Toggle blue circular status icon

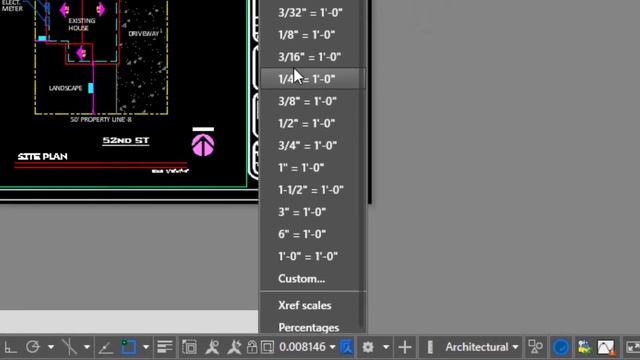click(x=560, y=347)
